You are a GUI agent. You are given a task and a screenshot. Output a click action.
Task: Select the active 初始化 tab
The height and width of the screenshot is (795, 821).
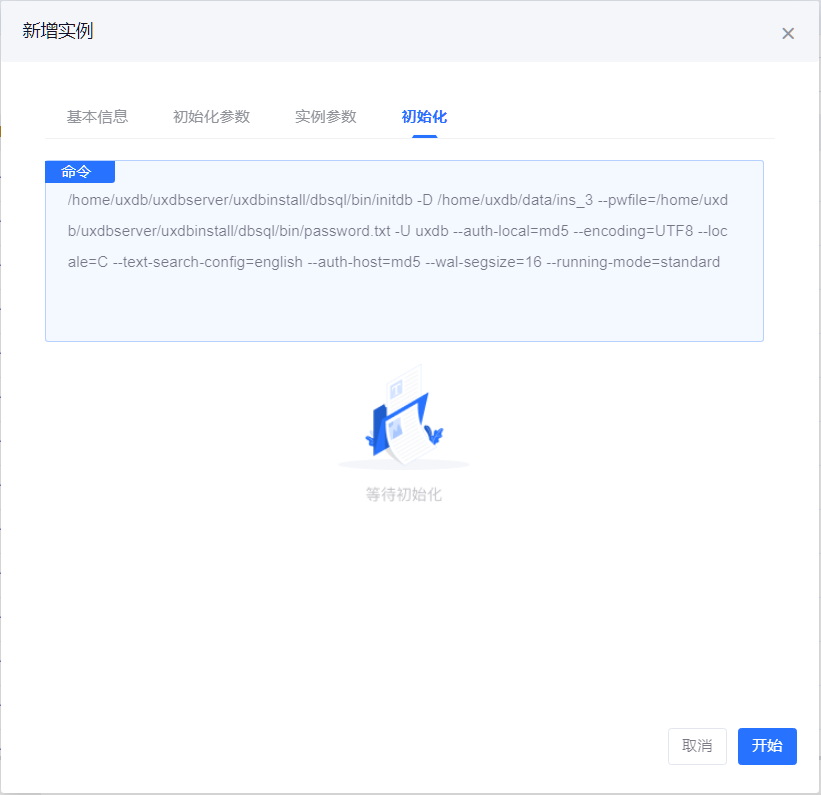pyautogui.click(x=424, y=116)
